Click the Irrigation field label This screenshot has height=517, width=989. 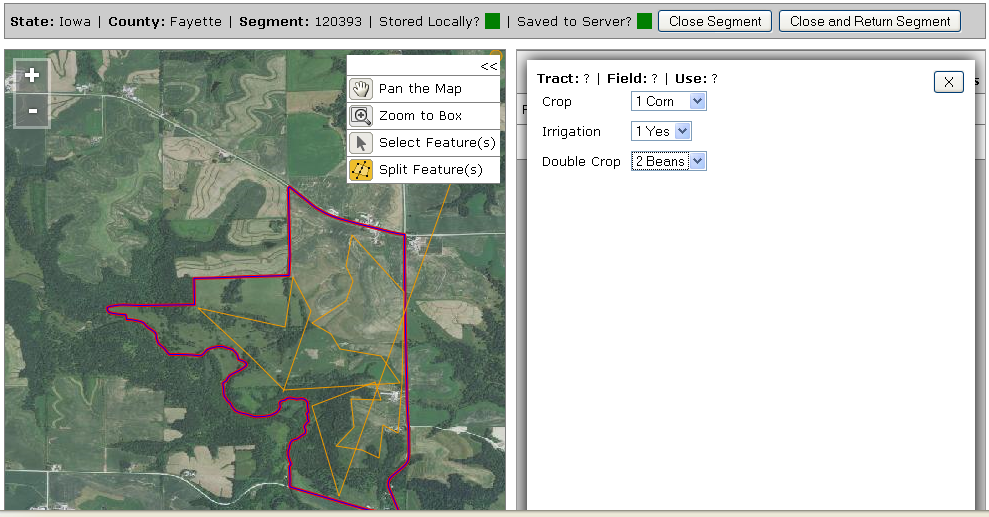pos(571,132)
